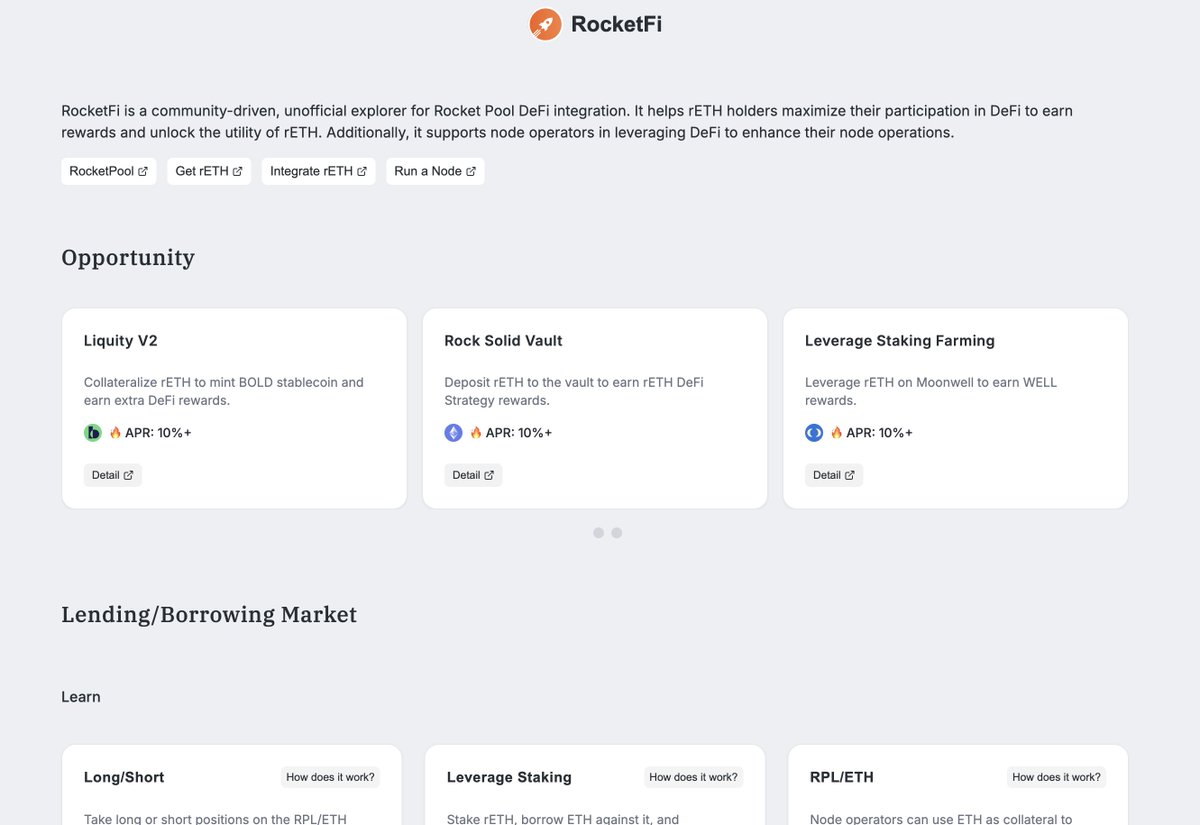Image resolution: width=1200 pixels, height=825 pixels.
Task: Click How does it work on Leverage Staking card
Action: (x=693, y=776)
